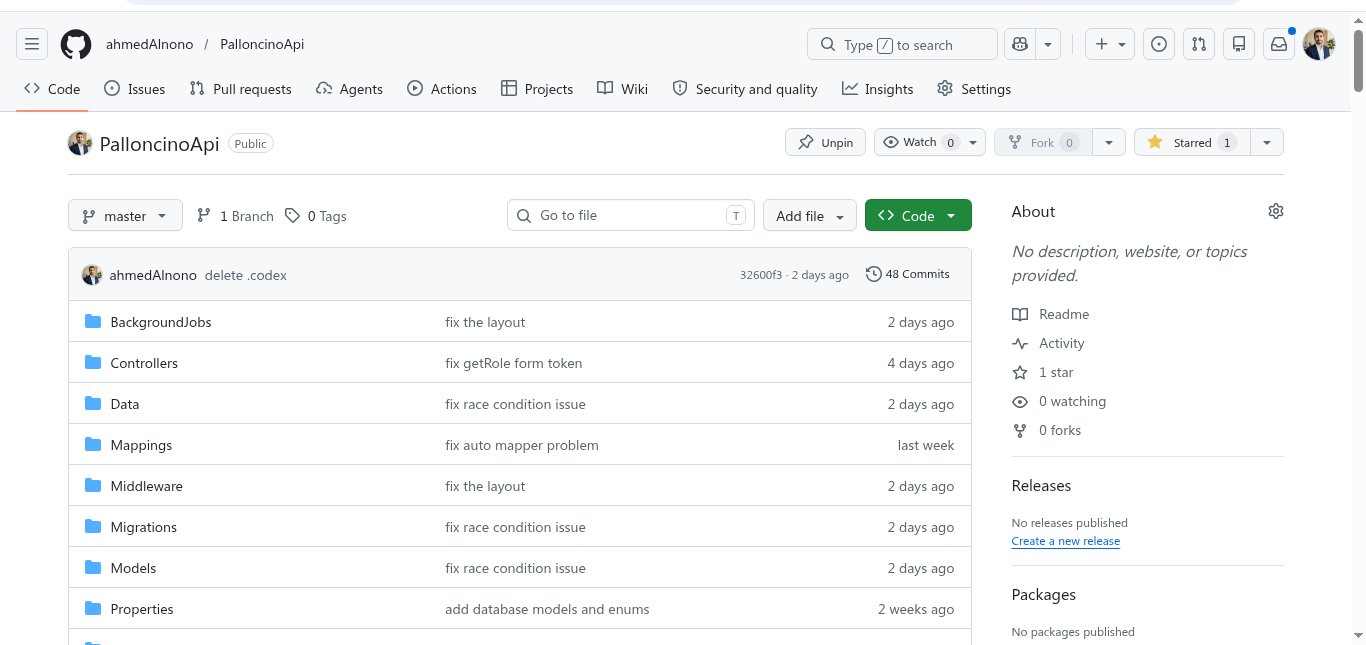Click Create a new release link

pyautogui.click(x=1066, y=541)
